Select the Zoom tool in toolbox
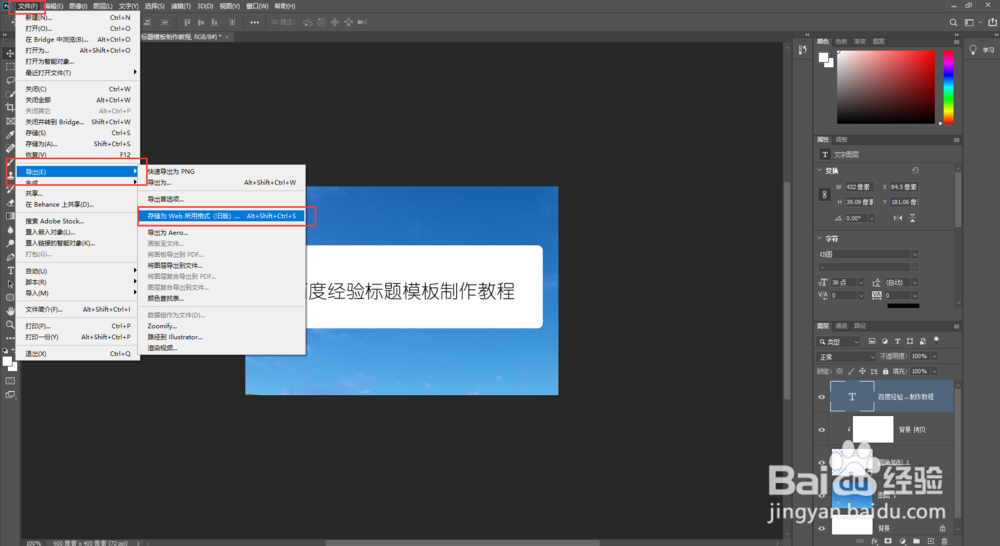The image size is (1000, 546). [10, 325]
